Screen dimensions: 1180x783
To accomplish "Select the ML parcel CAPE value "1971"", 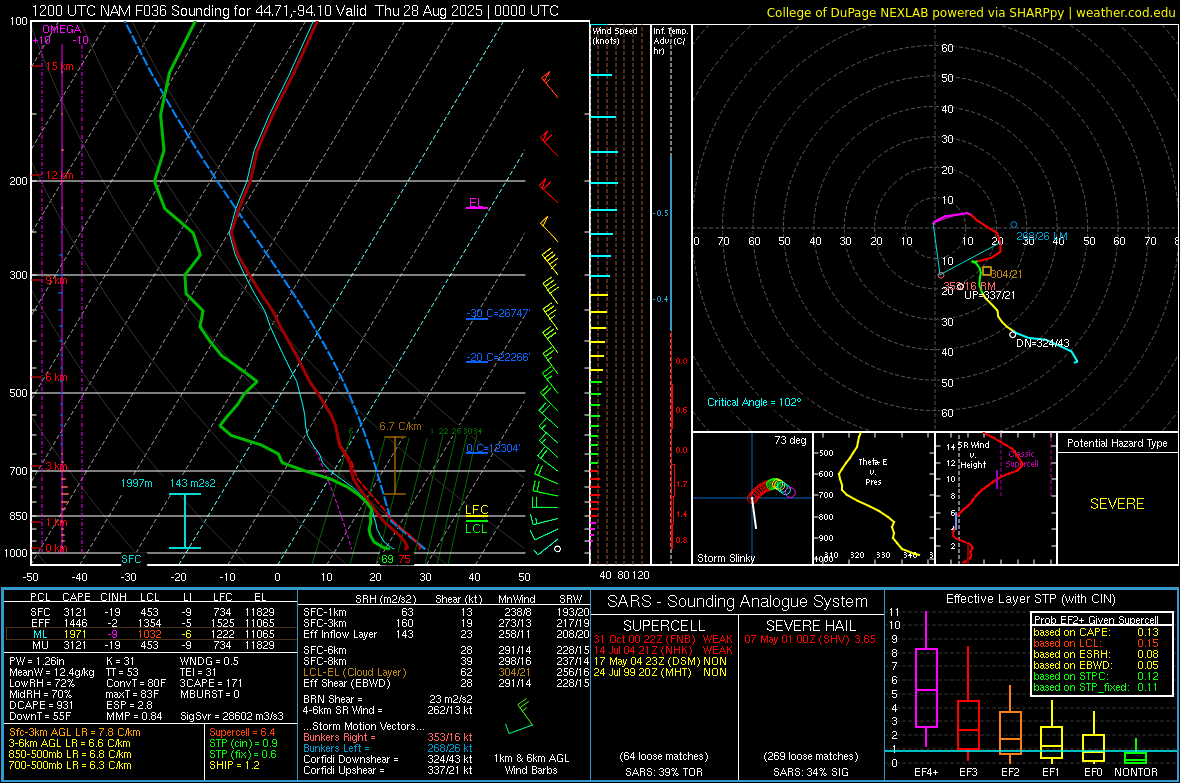I will (75, 634).
